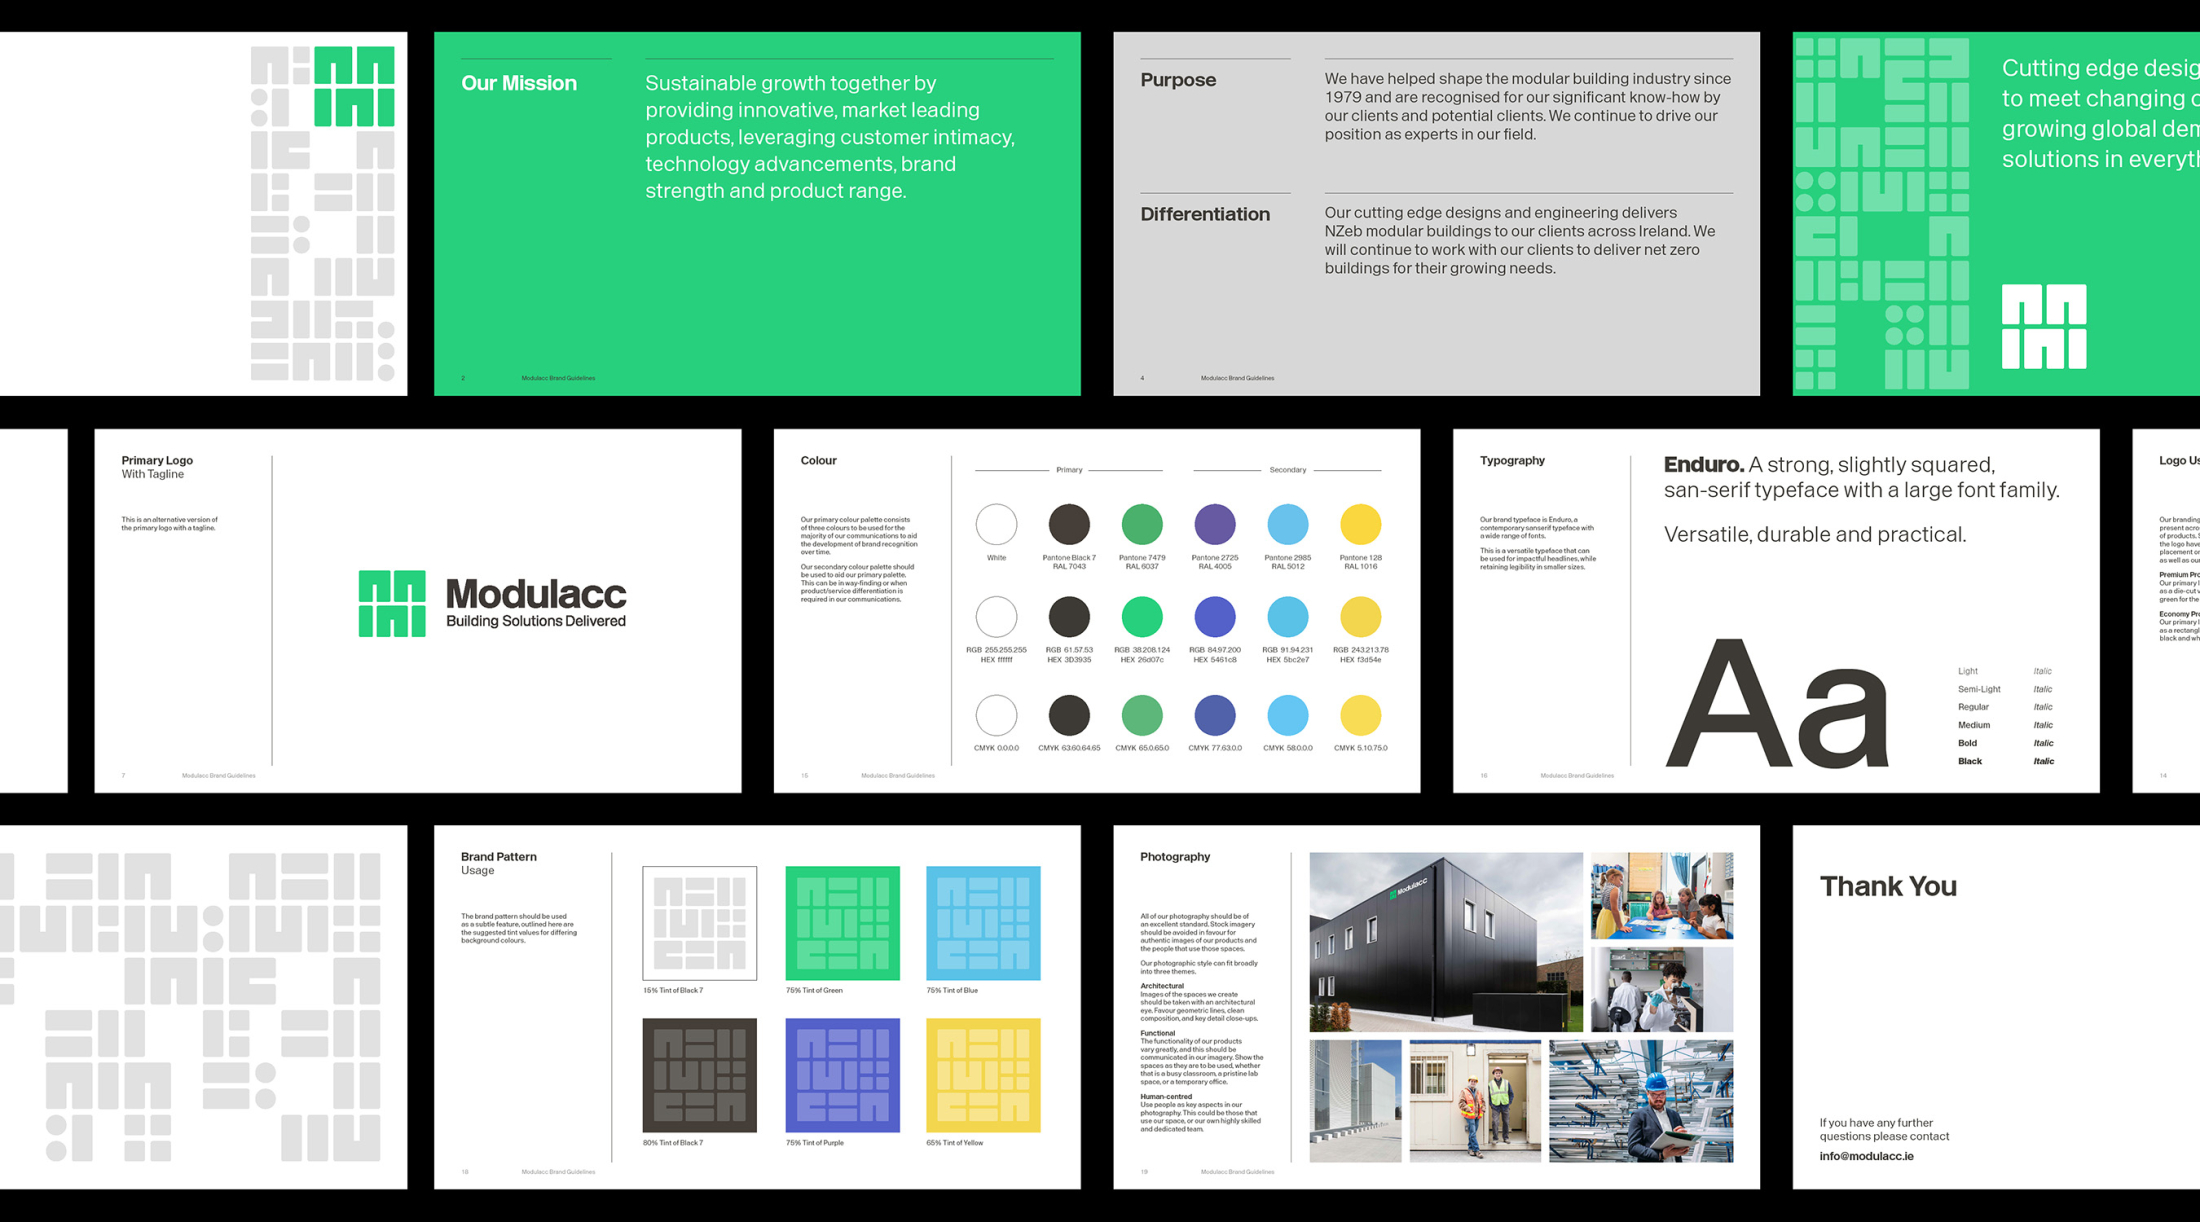Viewport: 2200px width, 1222px height.
Task: Select the Pantone 2725 purple swatch
Action: [1215, 524]
